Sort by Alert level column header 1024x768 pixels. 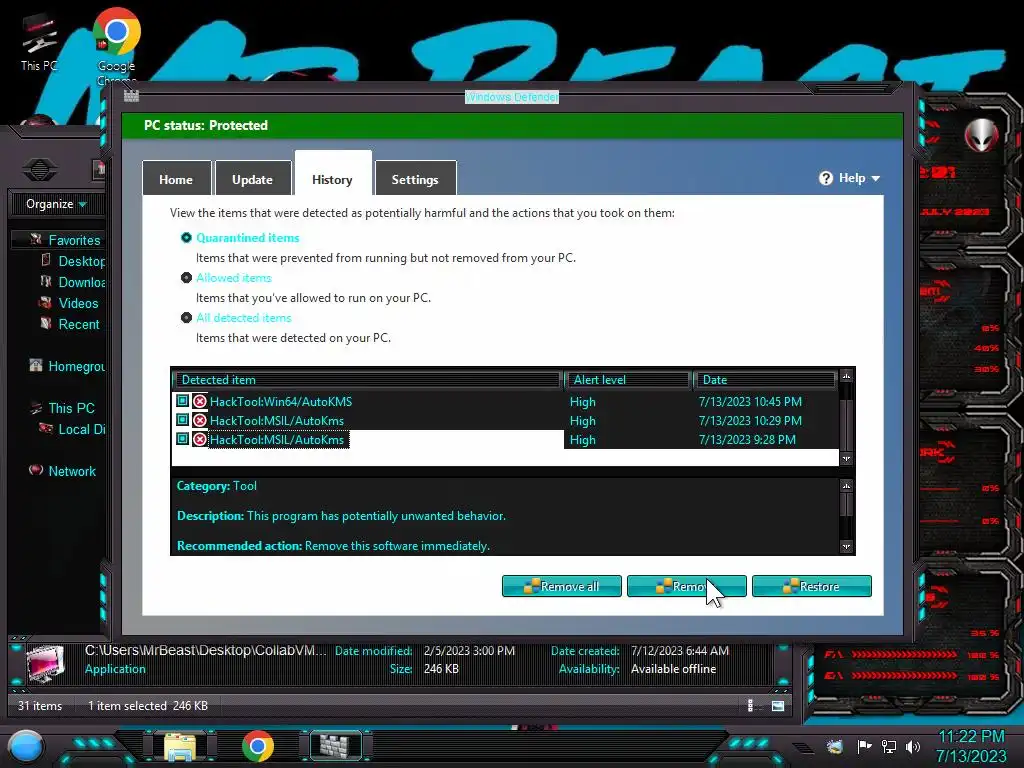pos(629,379)
